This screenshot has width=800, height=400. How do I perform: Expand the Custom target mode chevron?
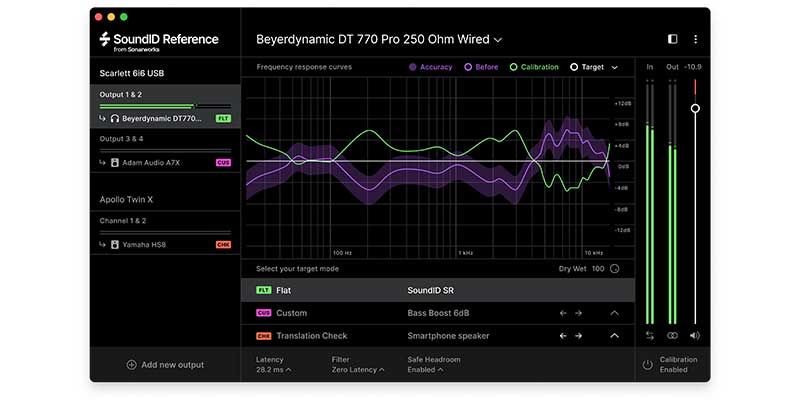tap(614, 313)
